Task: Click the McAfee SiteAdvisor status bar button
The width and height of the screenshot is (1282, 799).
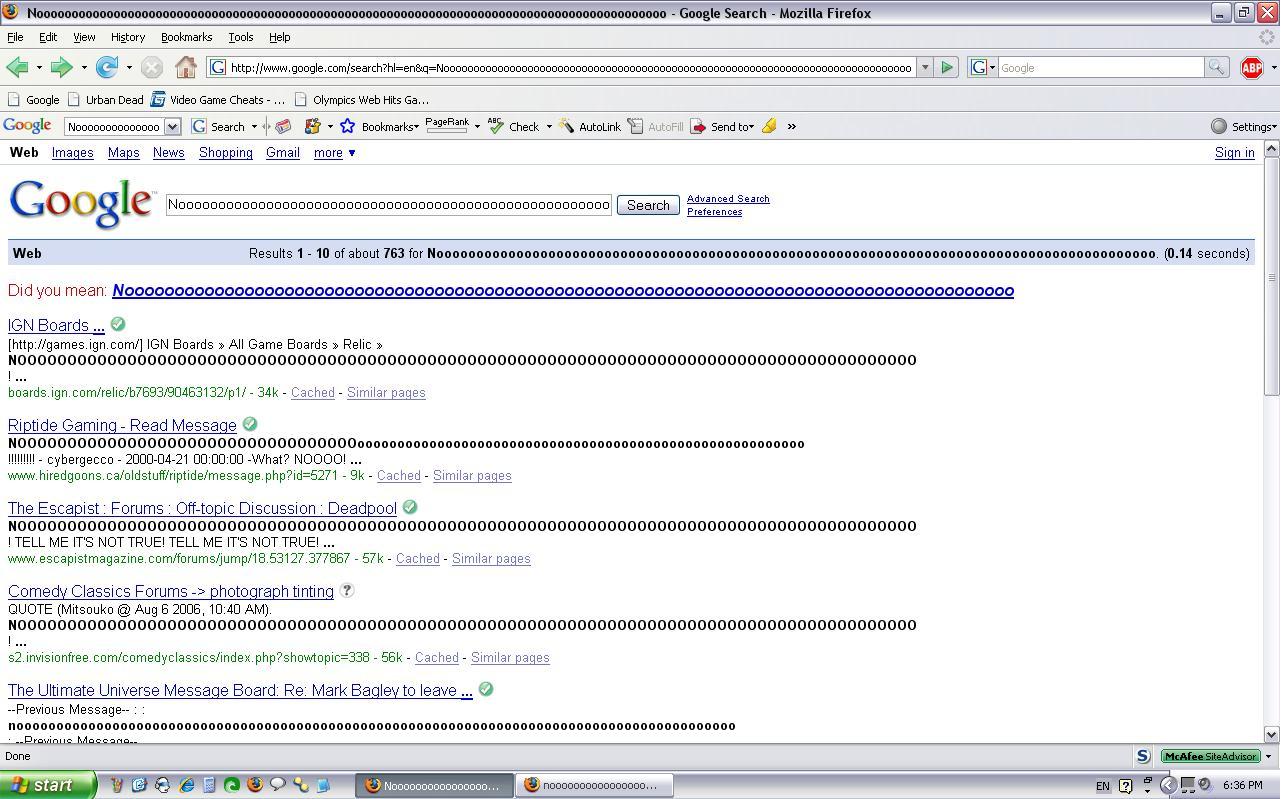Action: (x=1210, y=757)
